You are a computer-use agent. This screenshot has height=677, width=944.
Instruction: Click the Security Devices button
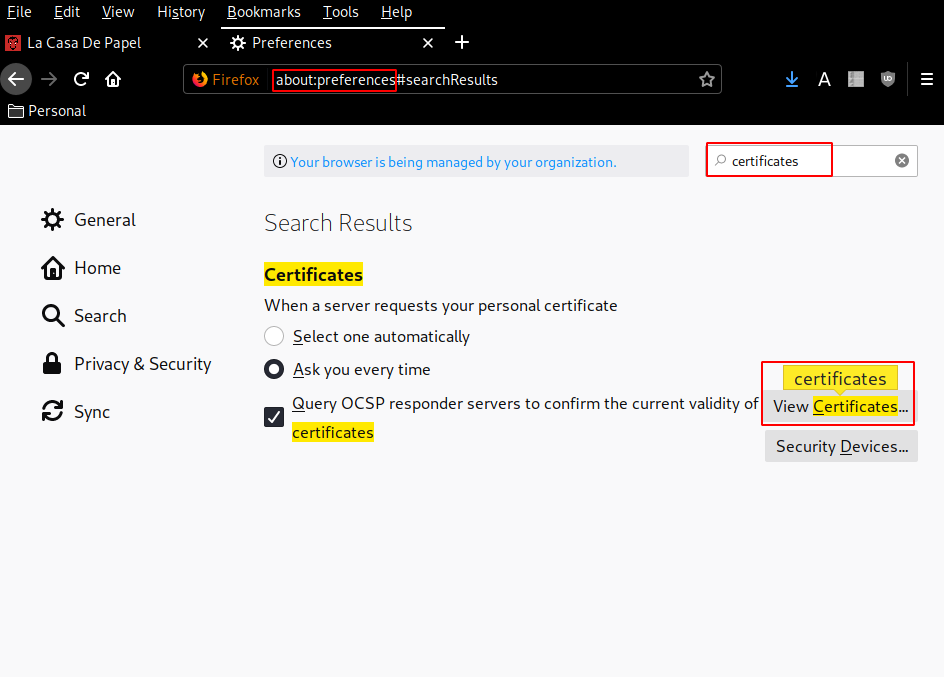841,446
